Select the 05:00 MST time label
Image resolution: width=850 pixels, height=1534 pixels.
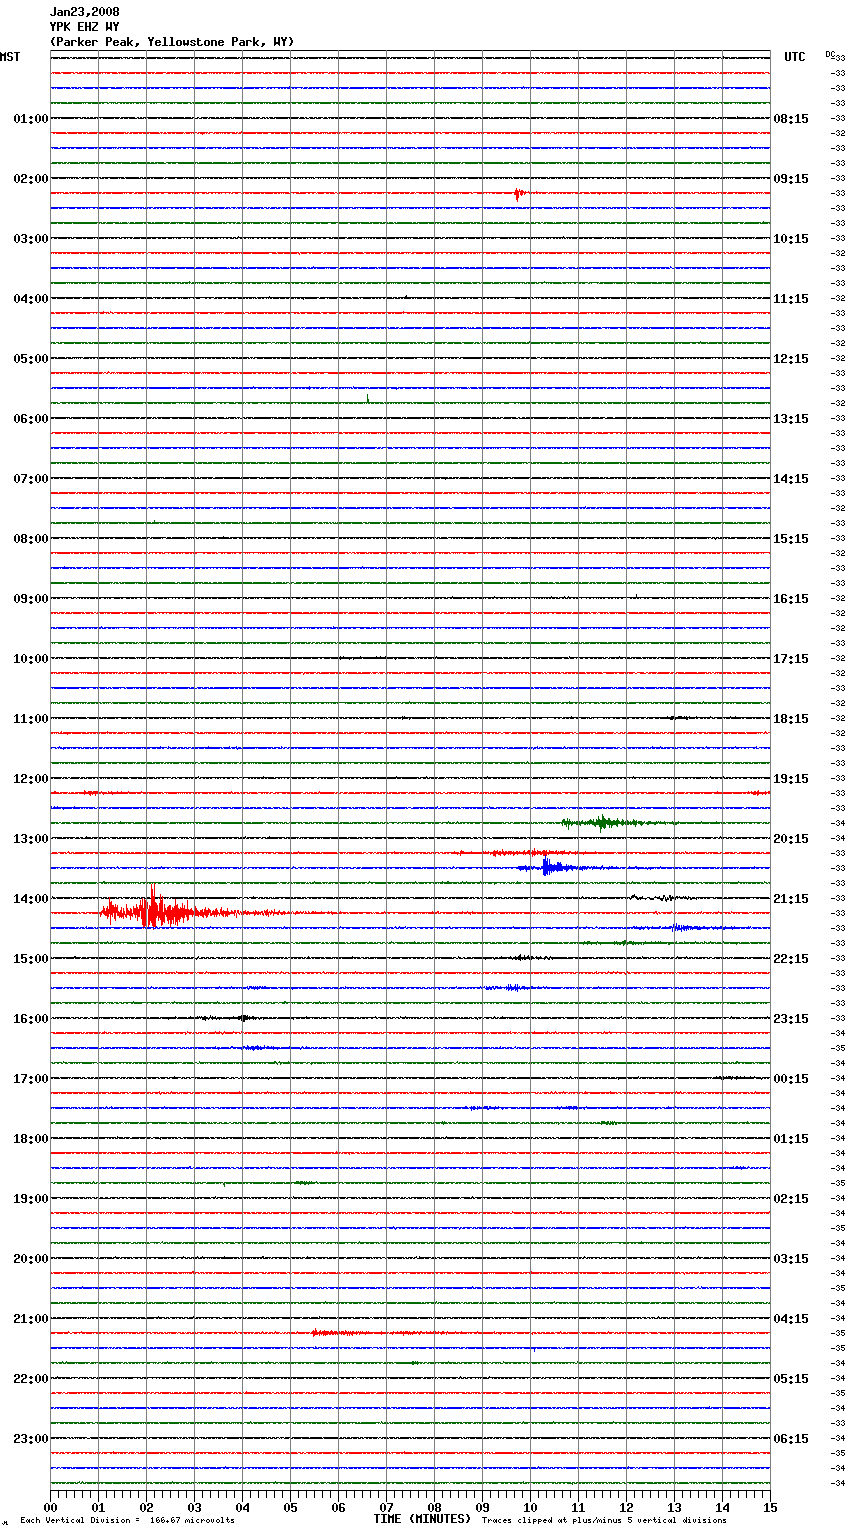click(x=31, y=359)
